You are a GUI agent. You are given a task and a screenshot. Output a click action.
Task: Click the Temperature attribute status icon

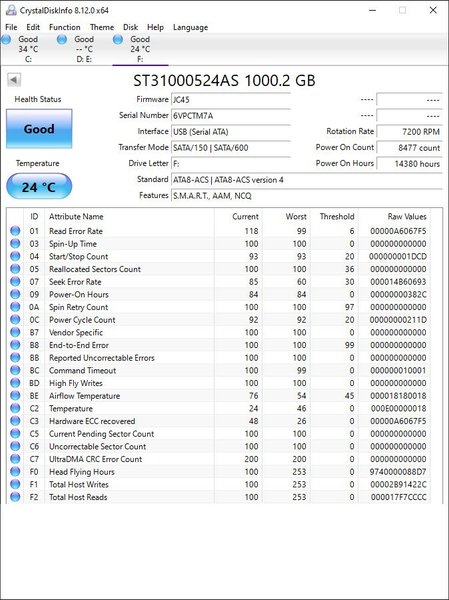(15, 408)
